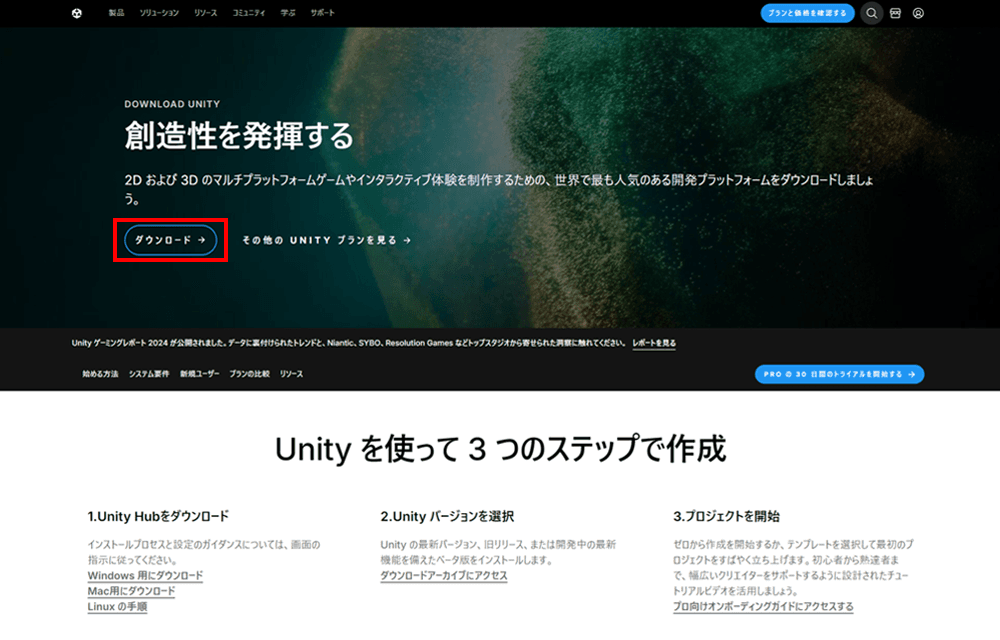1000x640 pixels.
Task: Click the ダウンロード button
Action: 170,240
